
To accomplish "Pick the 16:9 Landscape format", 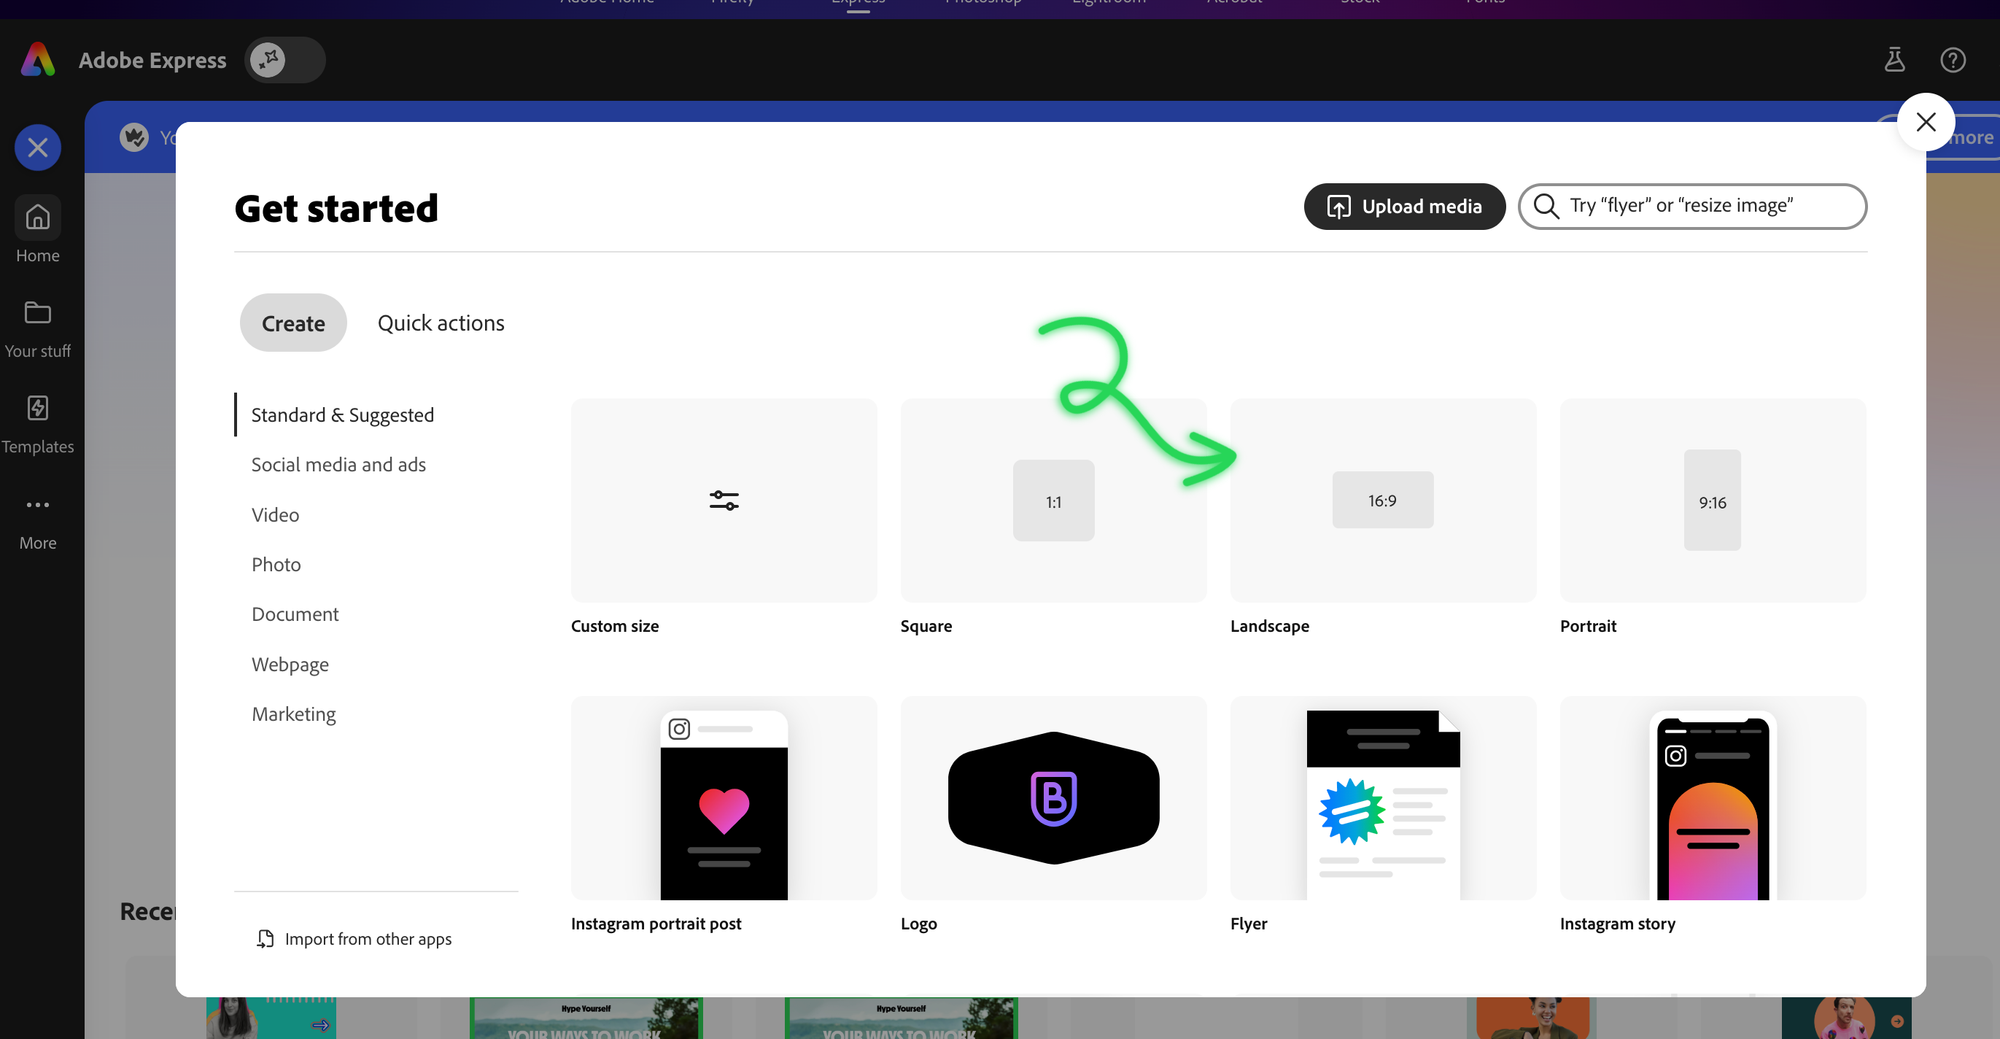I will pos(1382,500).
